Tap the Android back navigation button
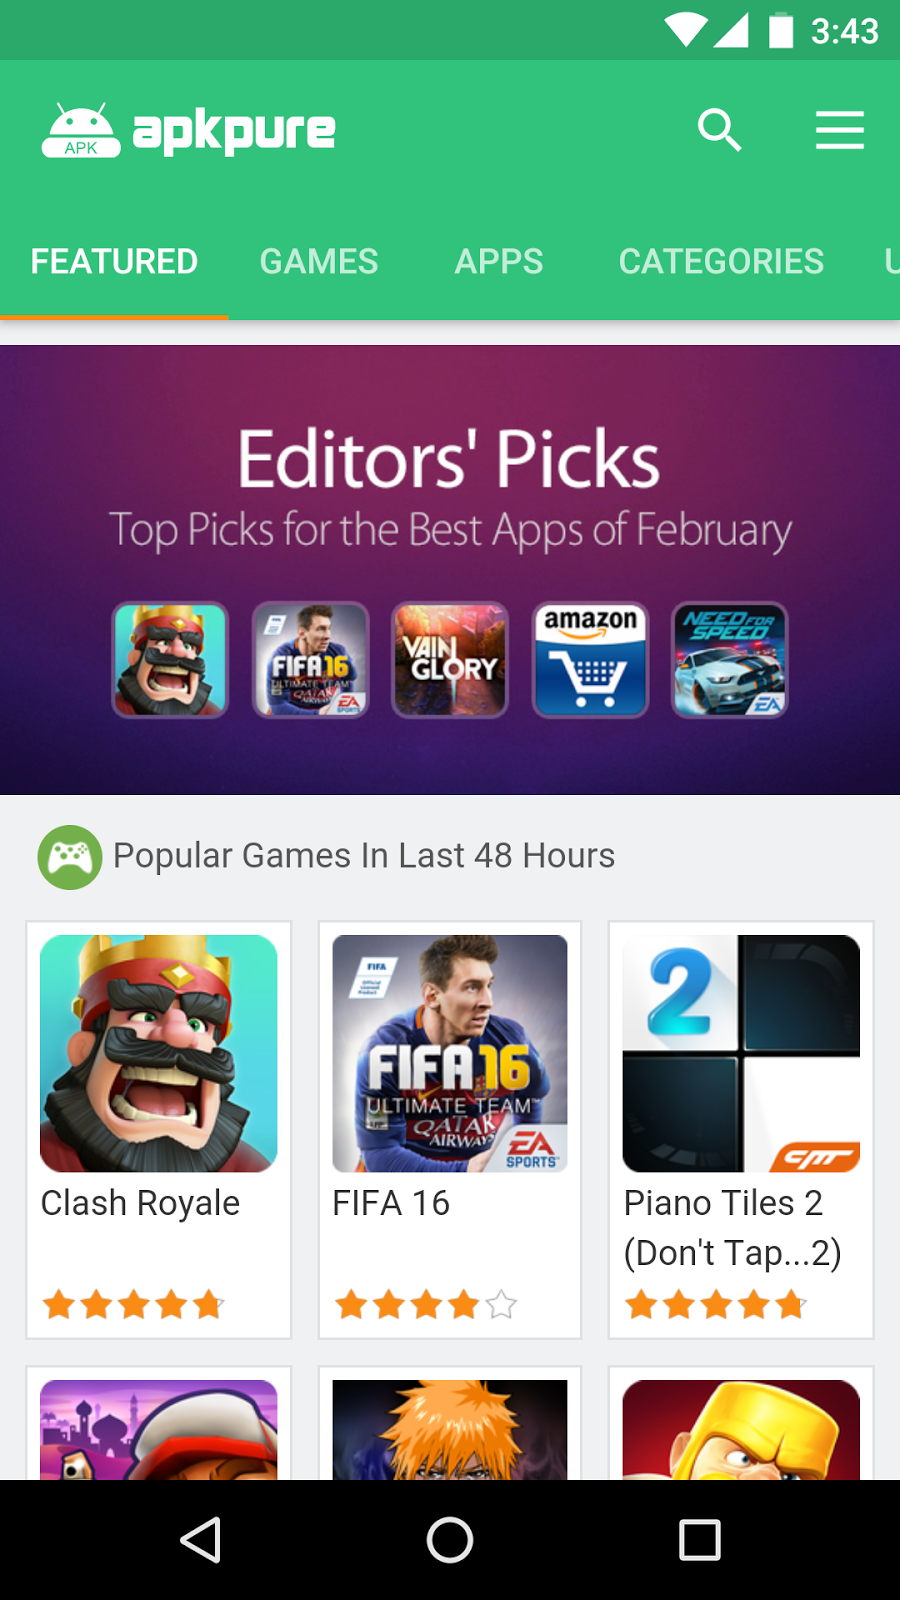Screen dimensions: 900x1600 click(x=200, y=1540)
